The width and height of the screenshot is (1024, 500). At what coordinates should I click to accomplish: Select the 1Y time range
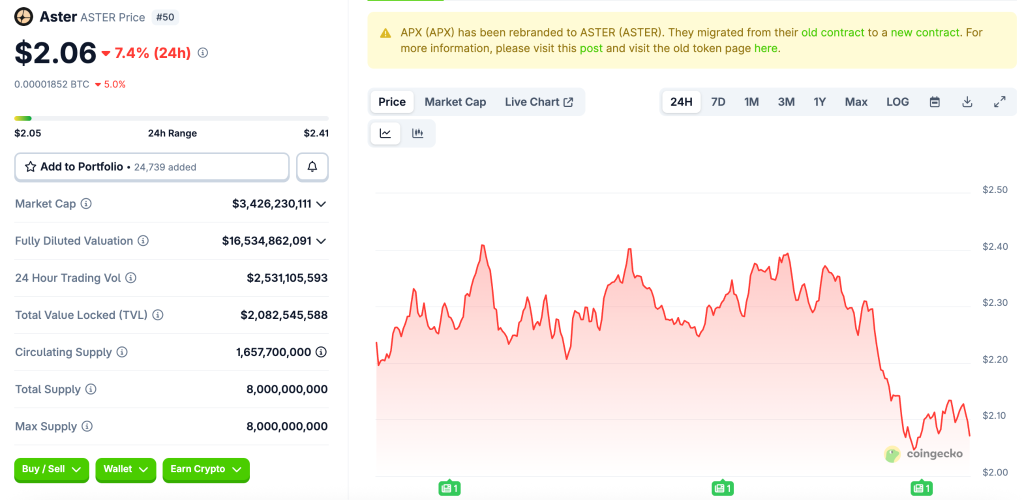[x=820, y=102]
